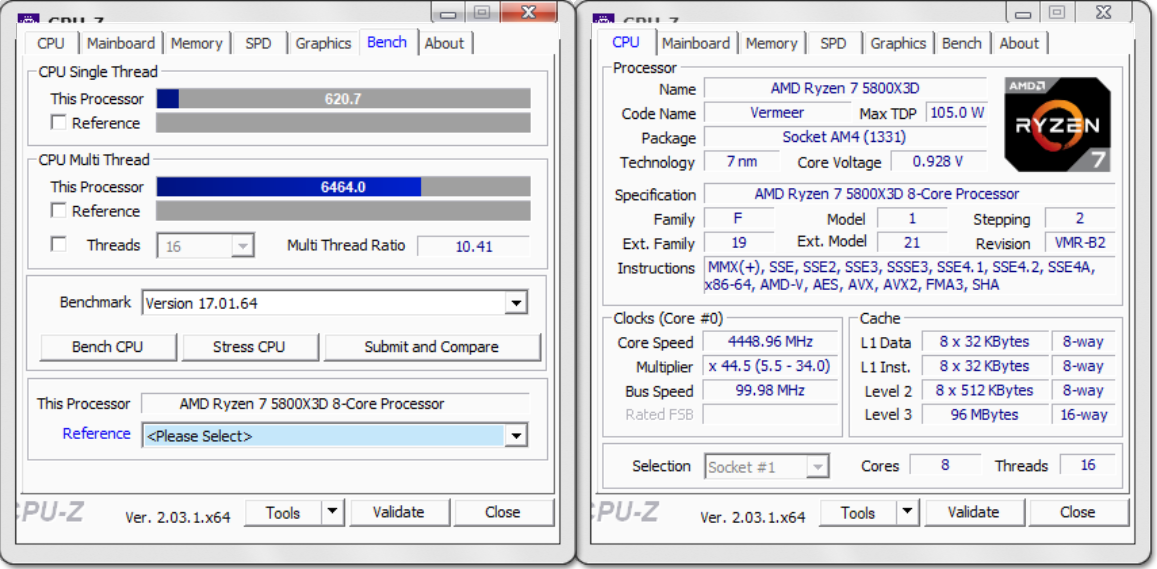
Task: Open Mainboard tab in the left window
Action: [x=121, y=44]
